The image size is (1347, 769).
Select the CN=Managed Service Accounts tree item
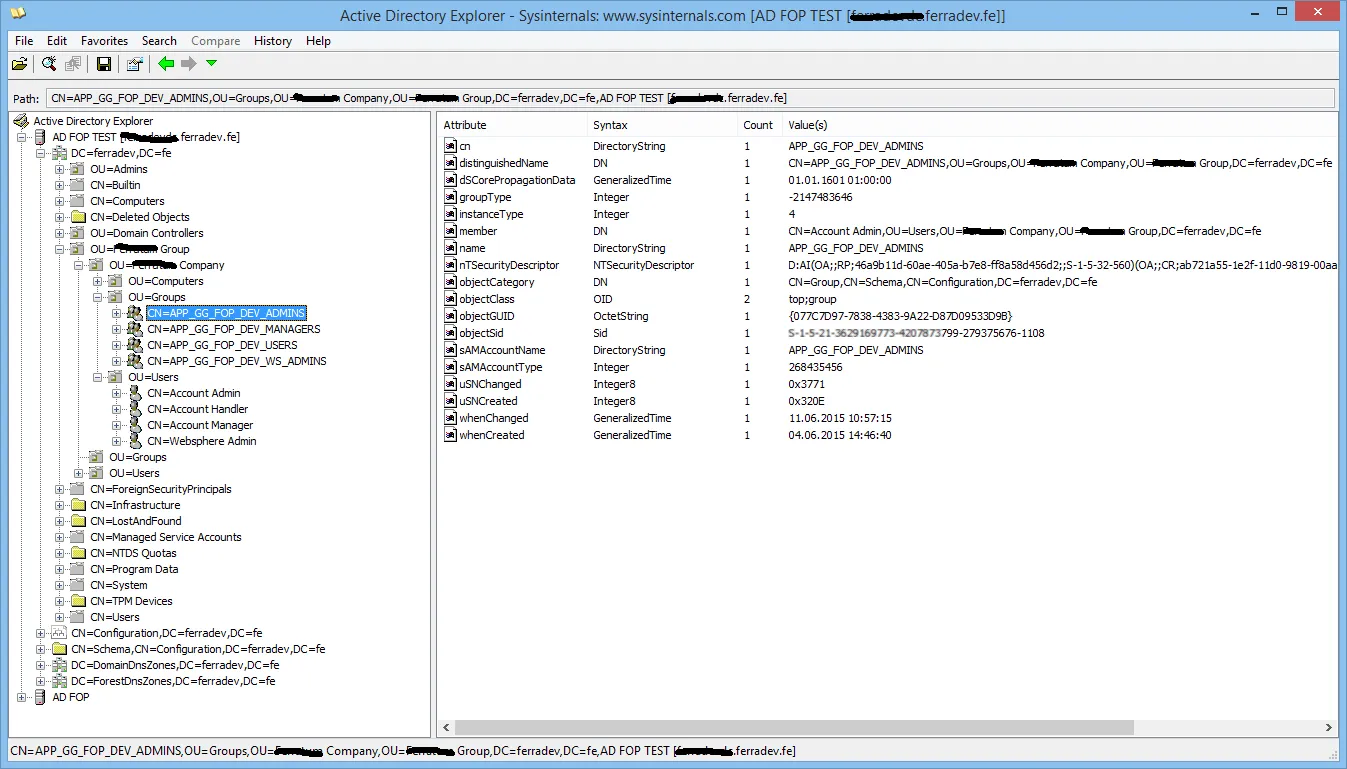(166, 537)
